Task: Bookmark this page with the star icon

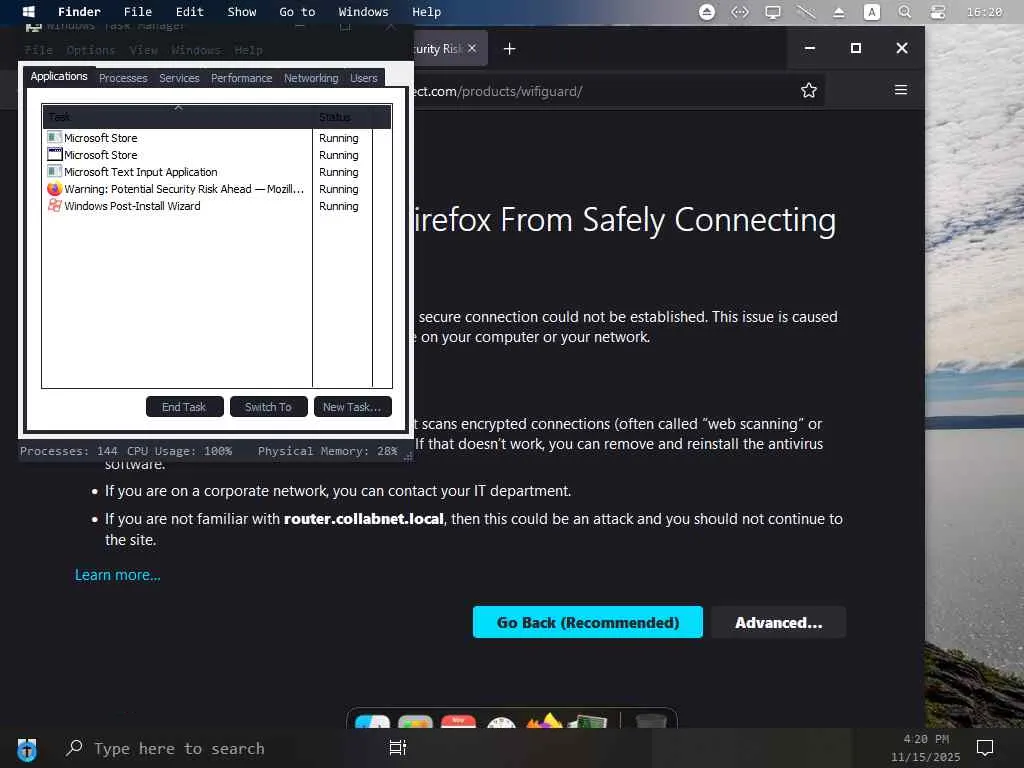Action: (x=808, y=90)
